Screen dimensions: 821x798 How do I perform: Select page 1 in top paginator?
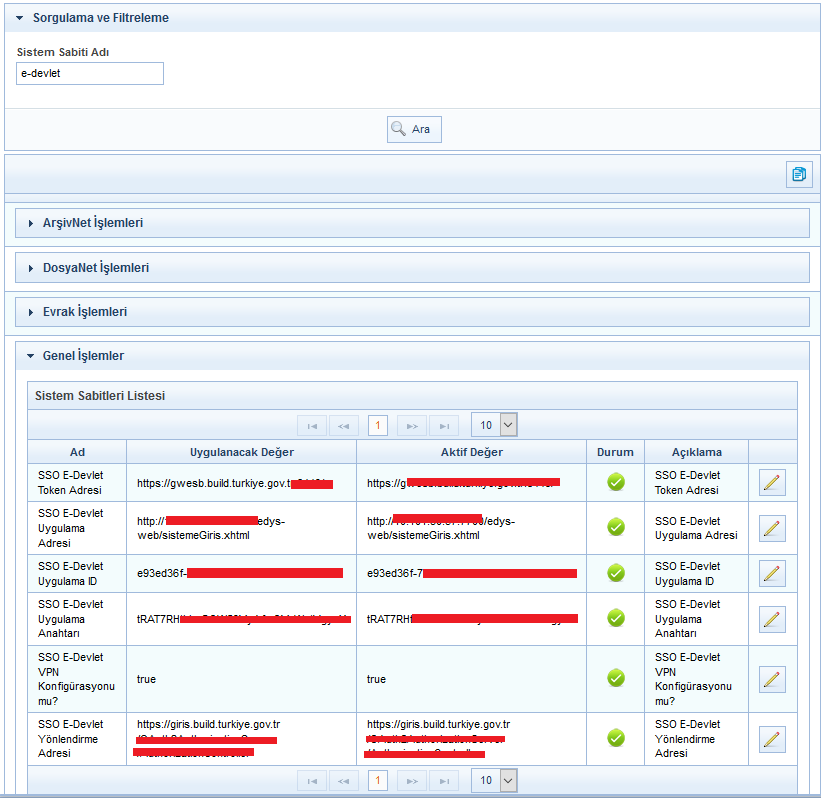coord(378,426)
